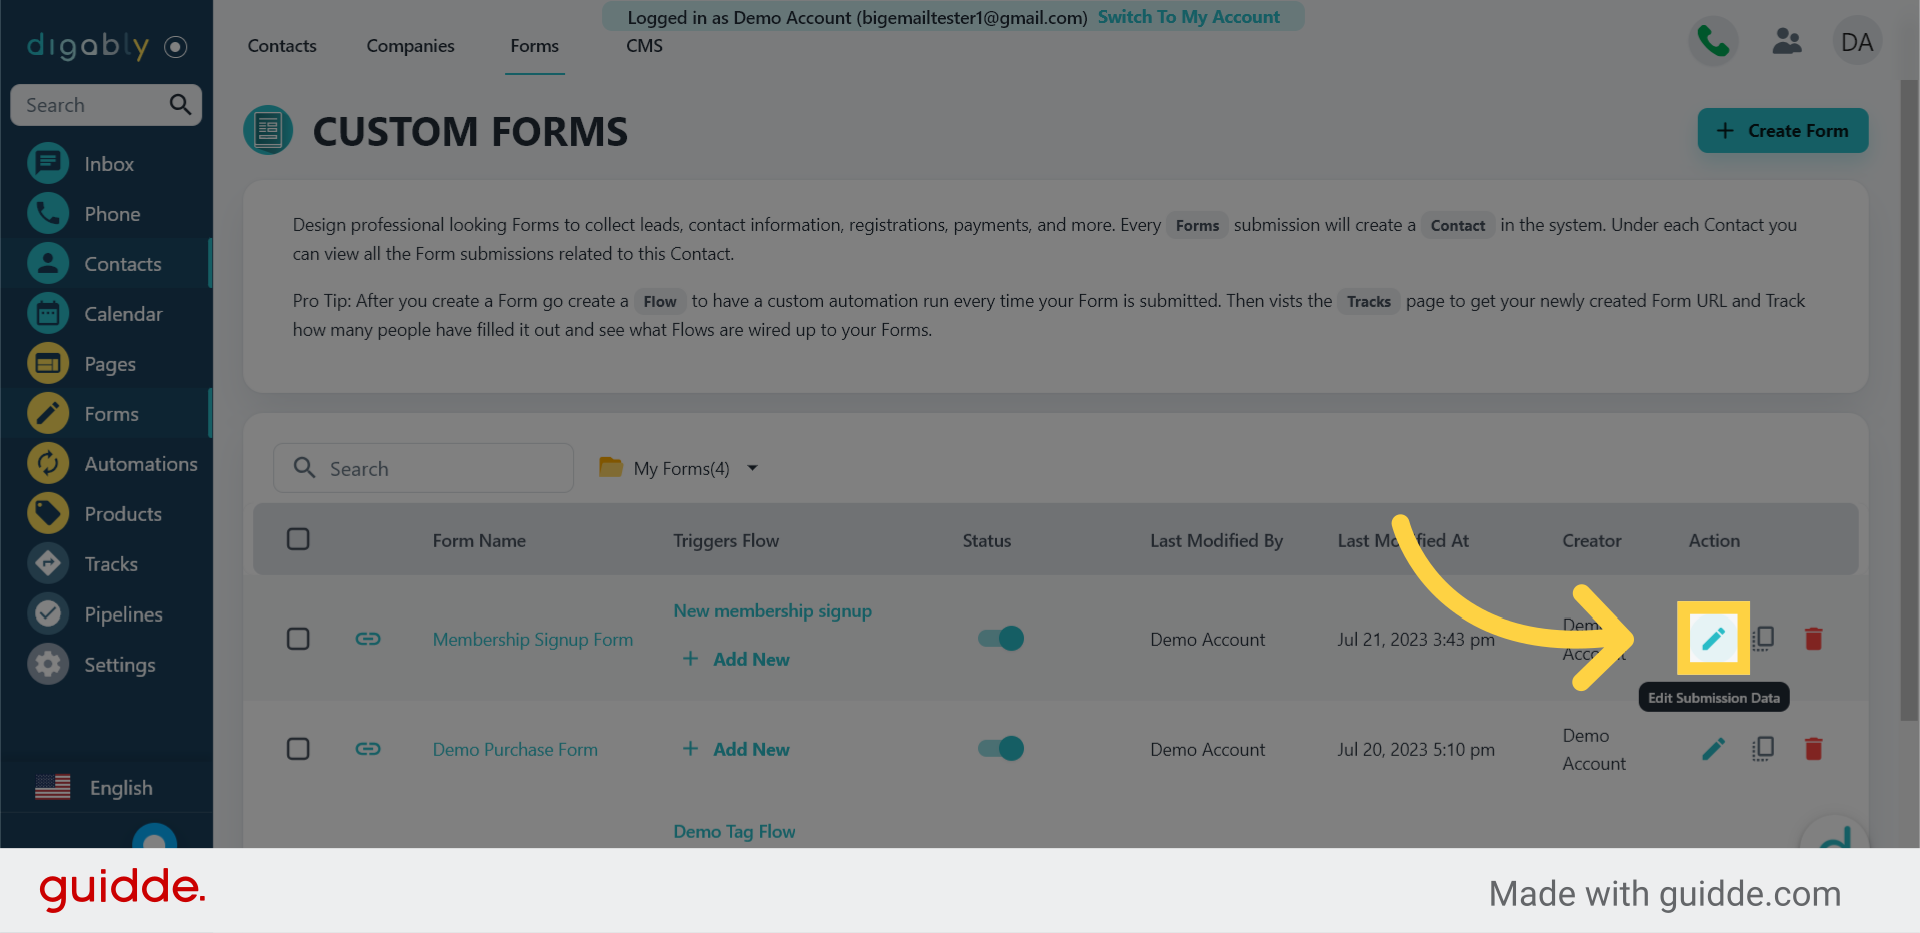This screenshot has width=1920, height=933.
Task: Open the Settings gear in sidebar
Action: [x=48, y=664]
